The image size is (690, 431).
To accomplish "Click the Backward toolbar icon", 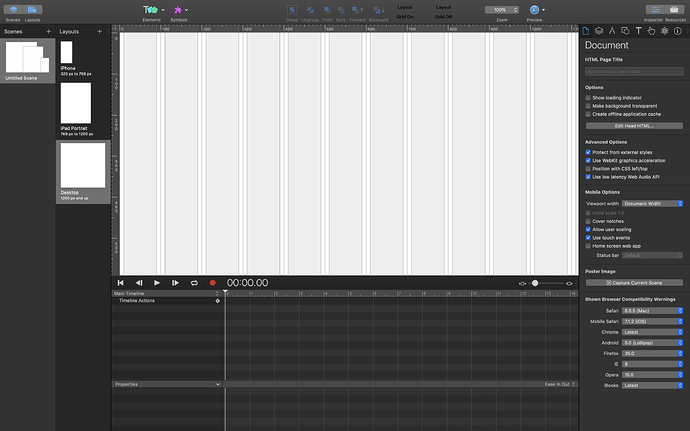I will point(378,10).
